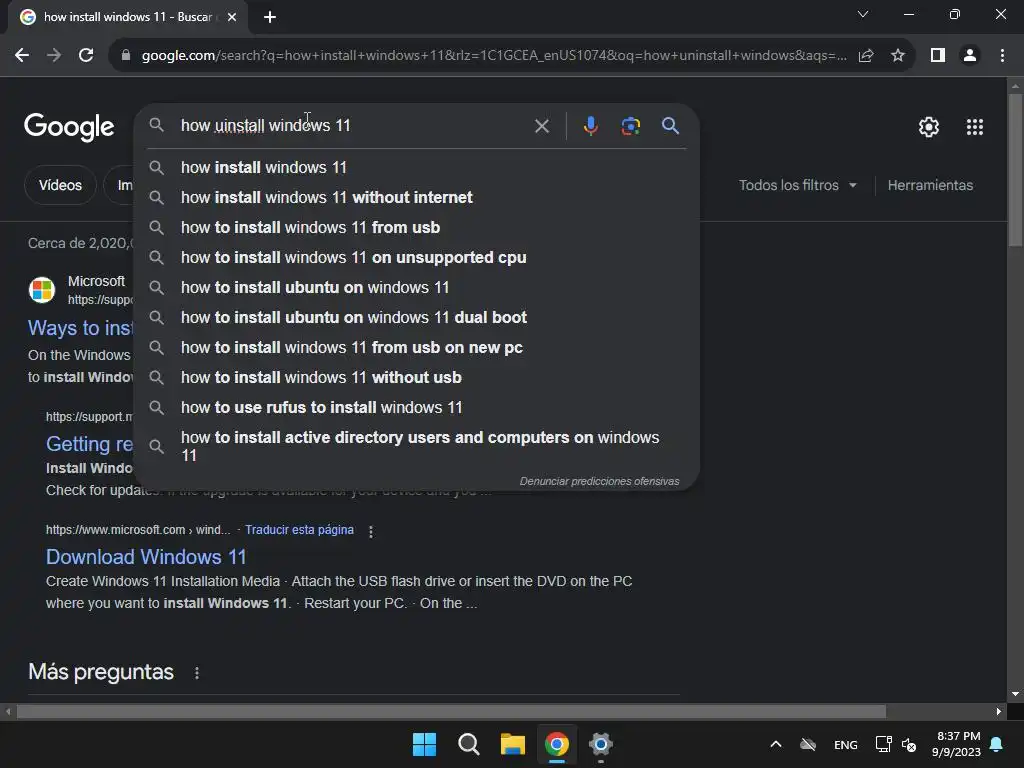Reload the page with the refresh icon
Viewport: 1024px width, 768px height.
tap(86, 56)
